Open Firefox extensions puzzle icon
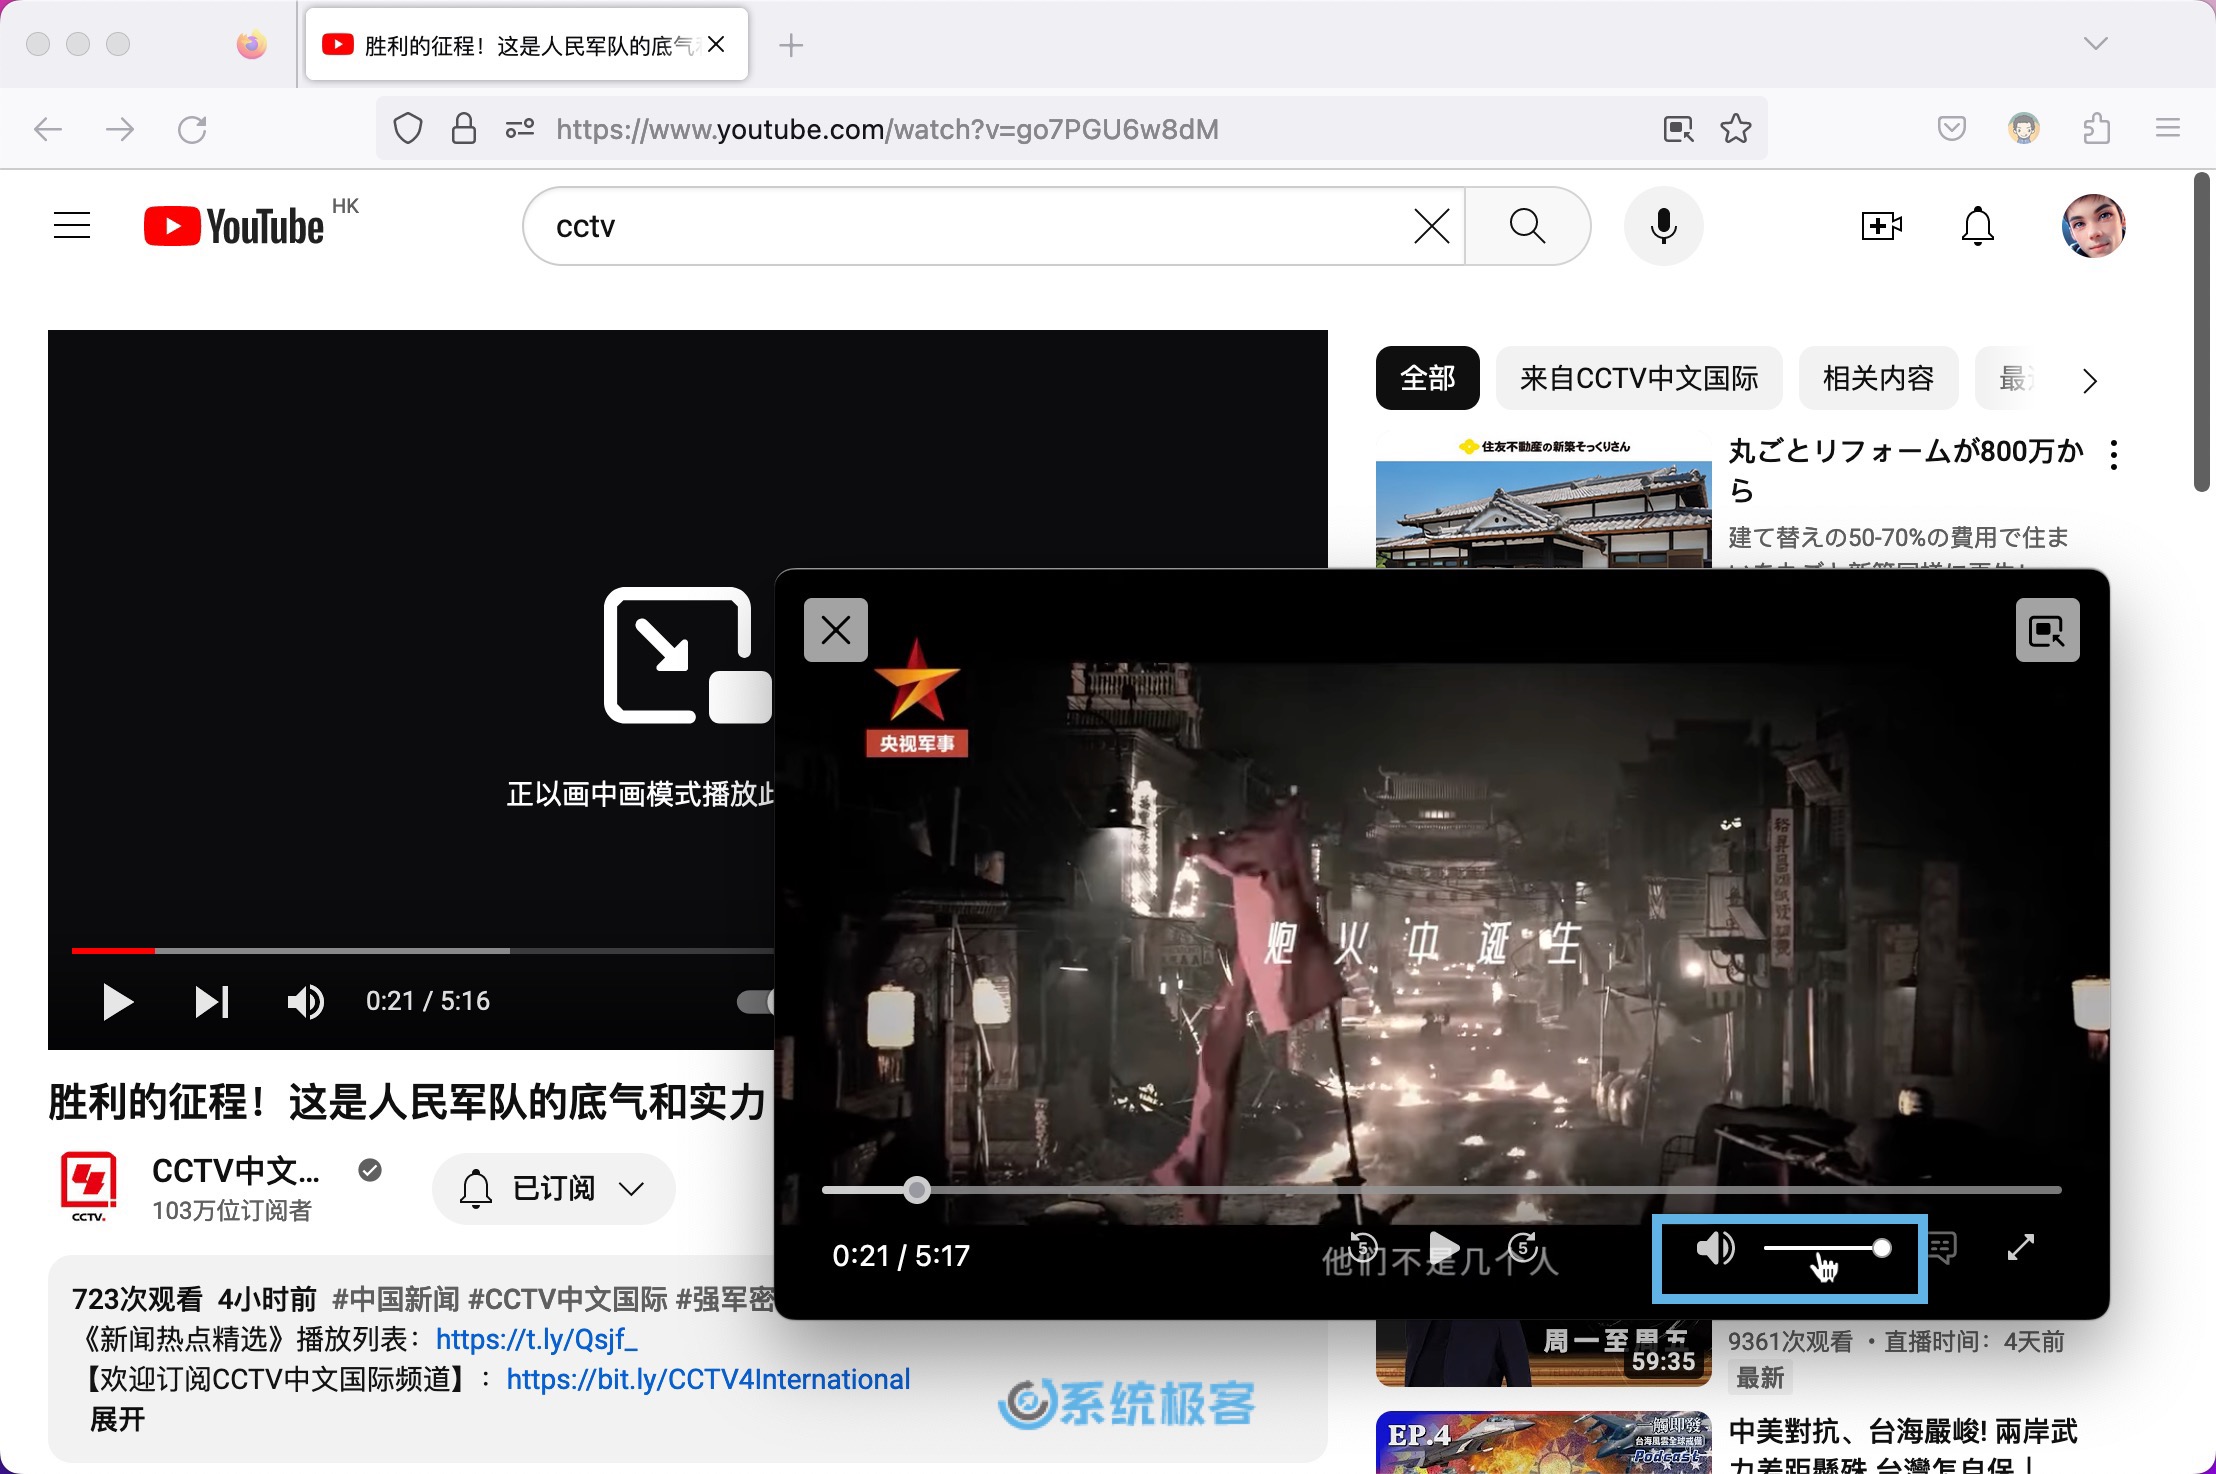Image resolution: width=2216 pixels, height=1474 pixels. click(x=2096, y=128)
